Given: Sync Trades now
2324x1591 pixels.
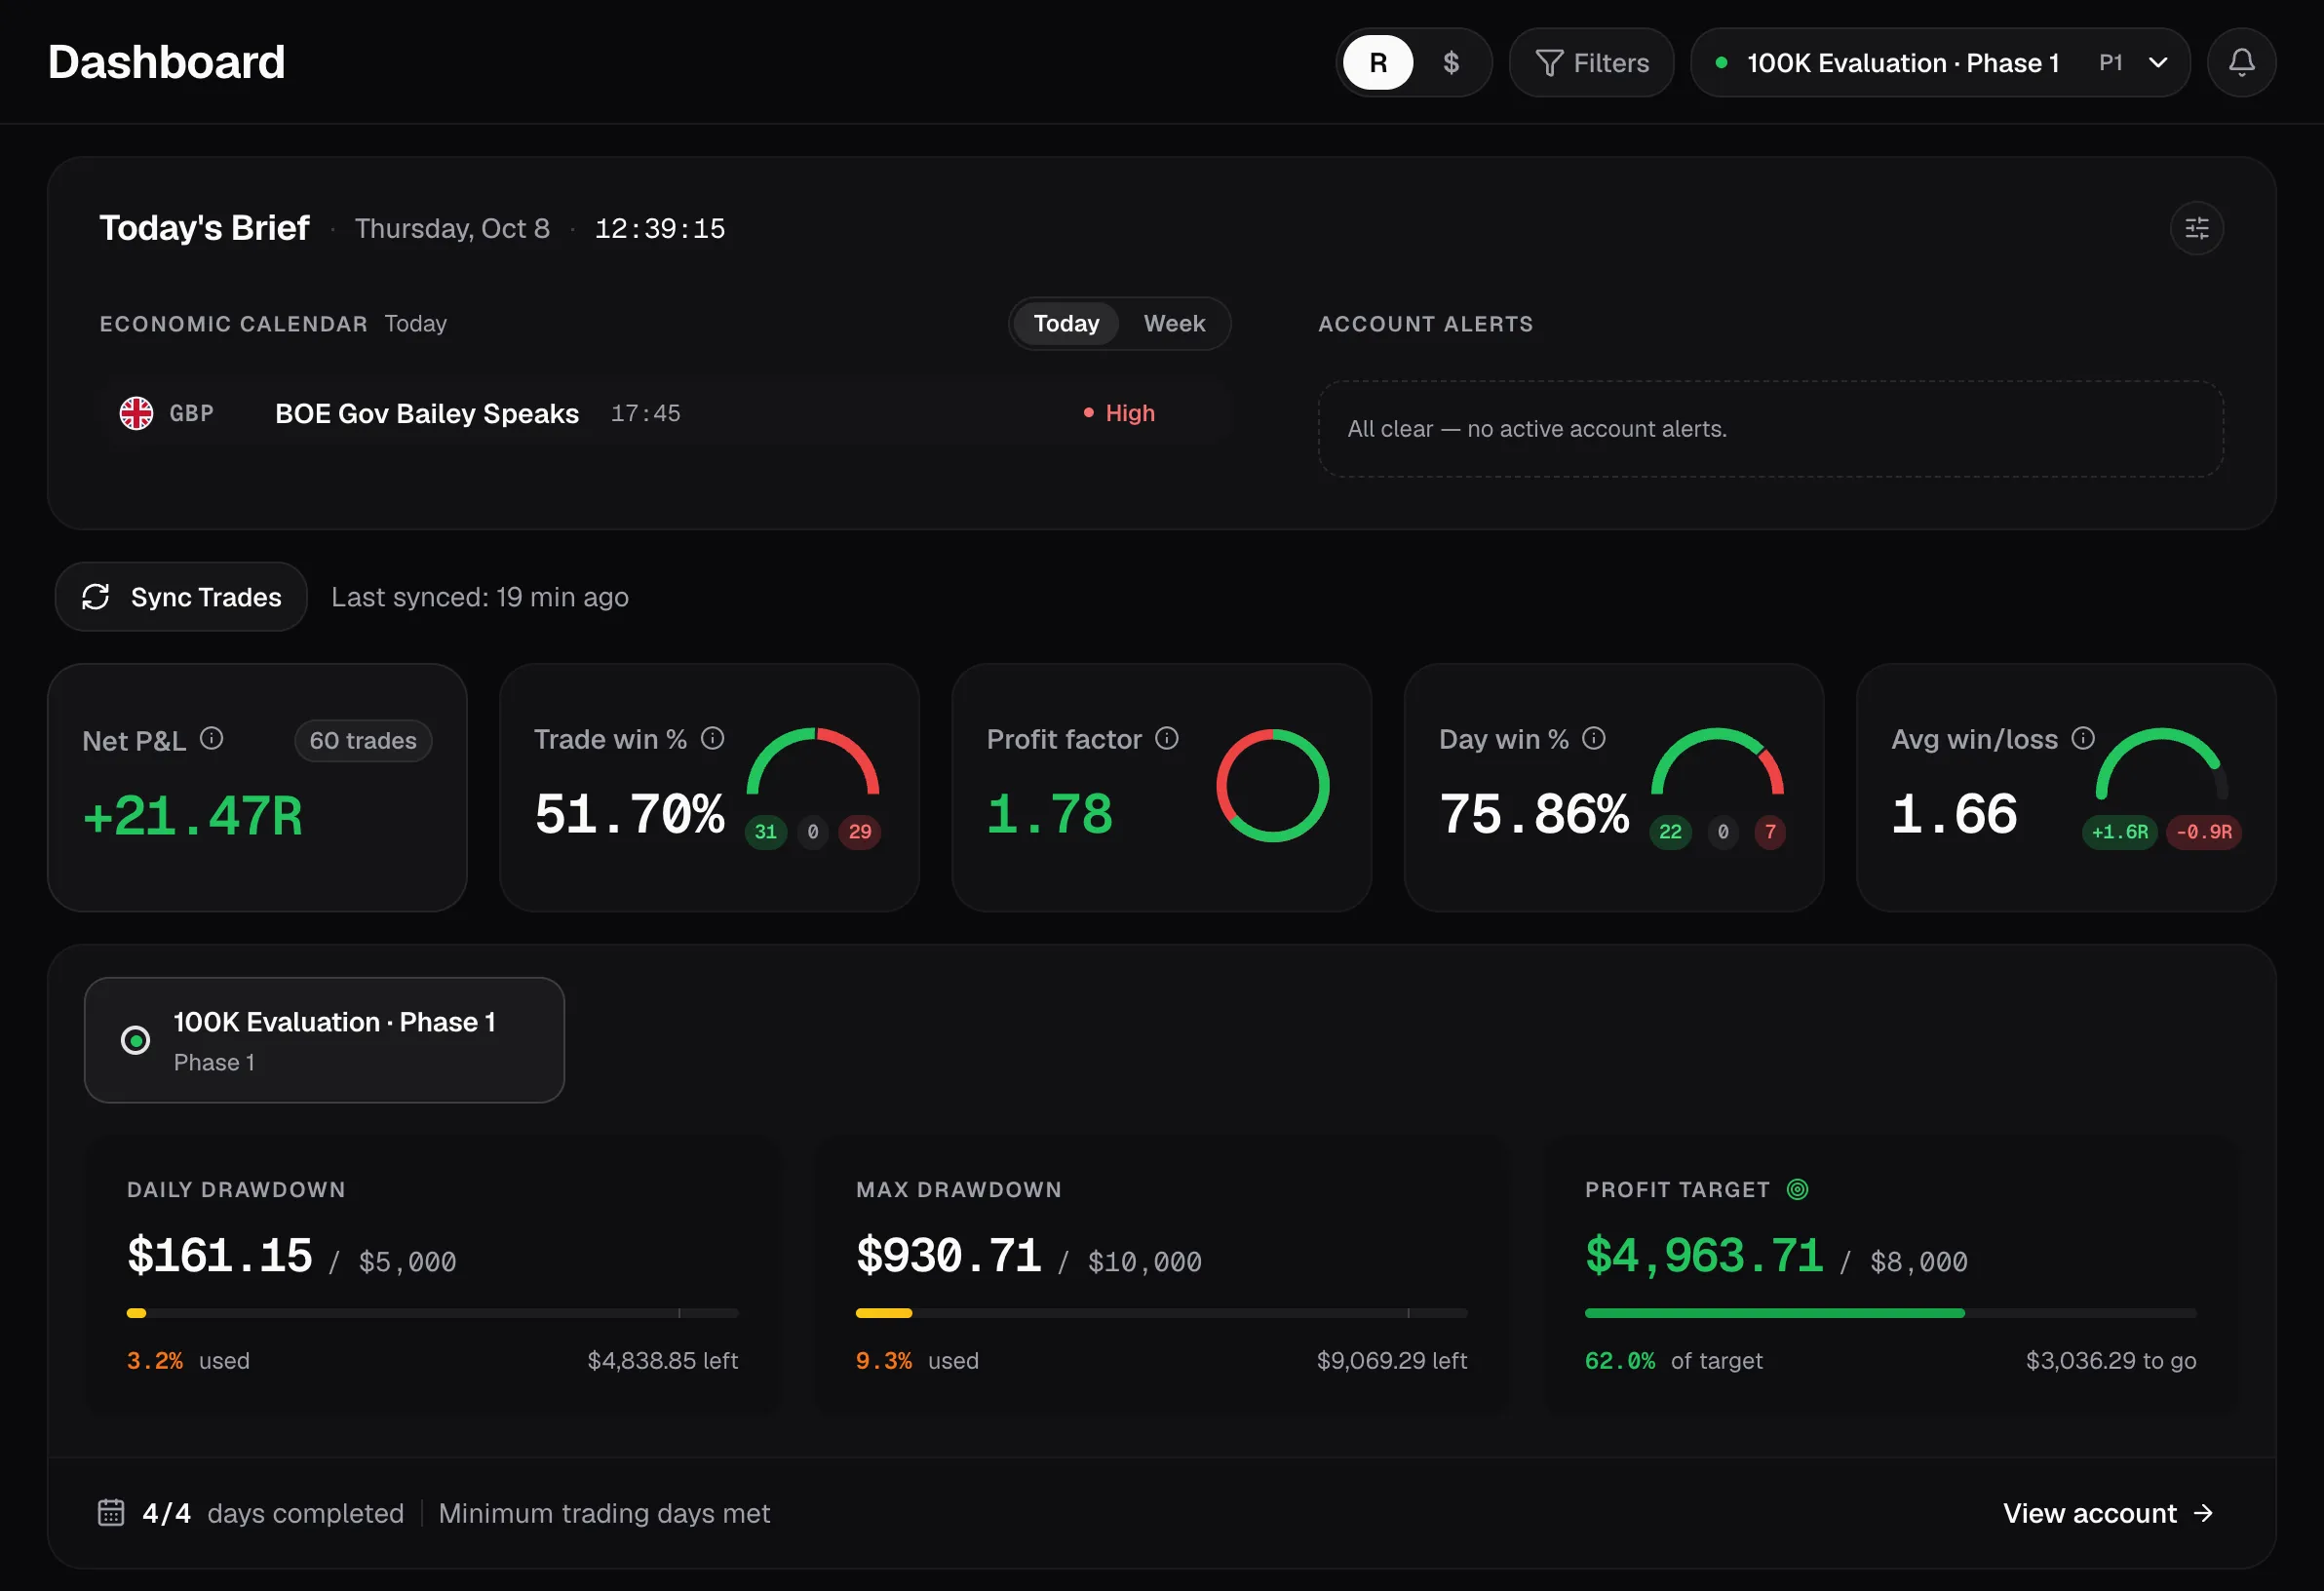Looking at the screenshot, I should click(181, 597).
